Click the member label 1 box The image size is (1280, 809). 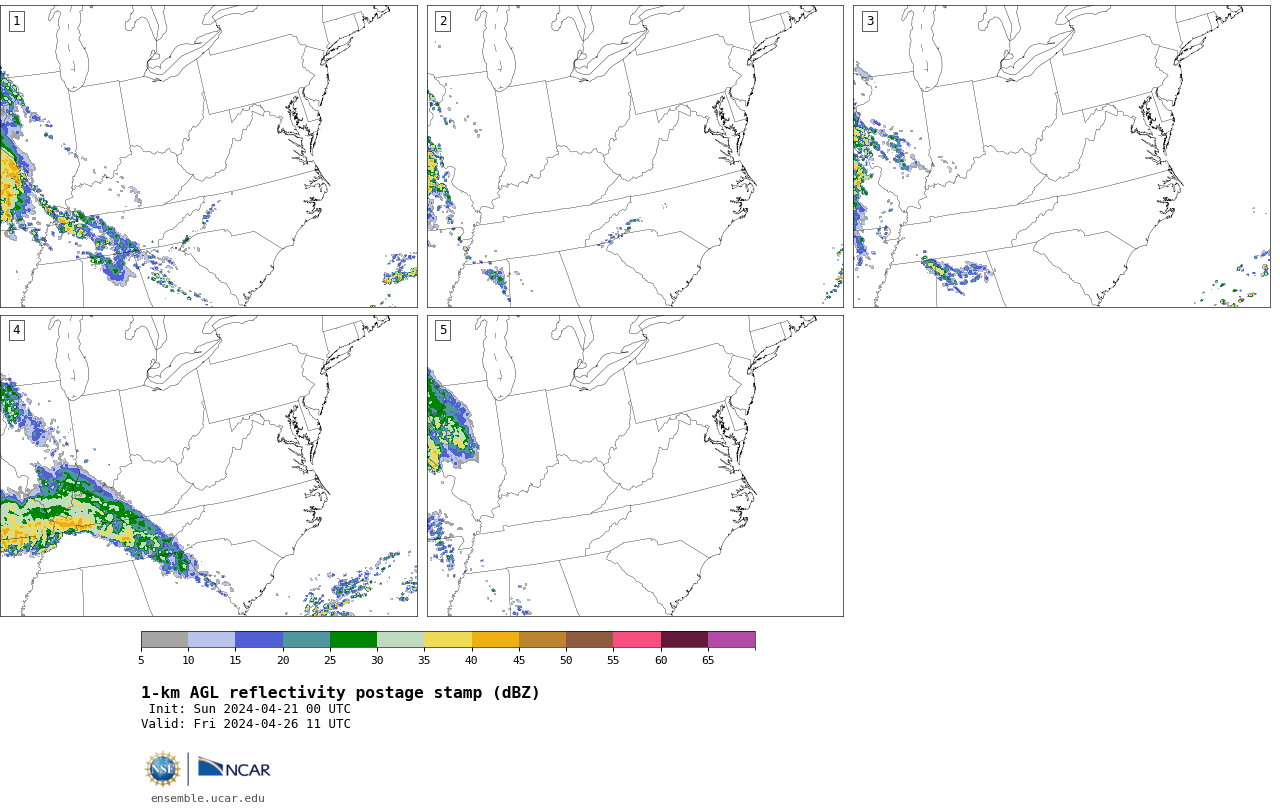17,21
